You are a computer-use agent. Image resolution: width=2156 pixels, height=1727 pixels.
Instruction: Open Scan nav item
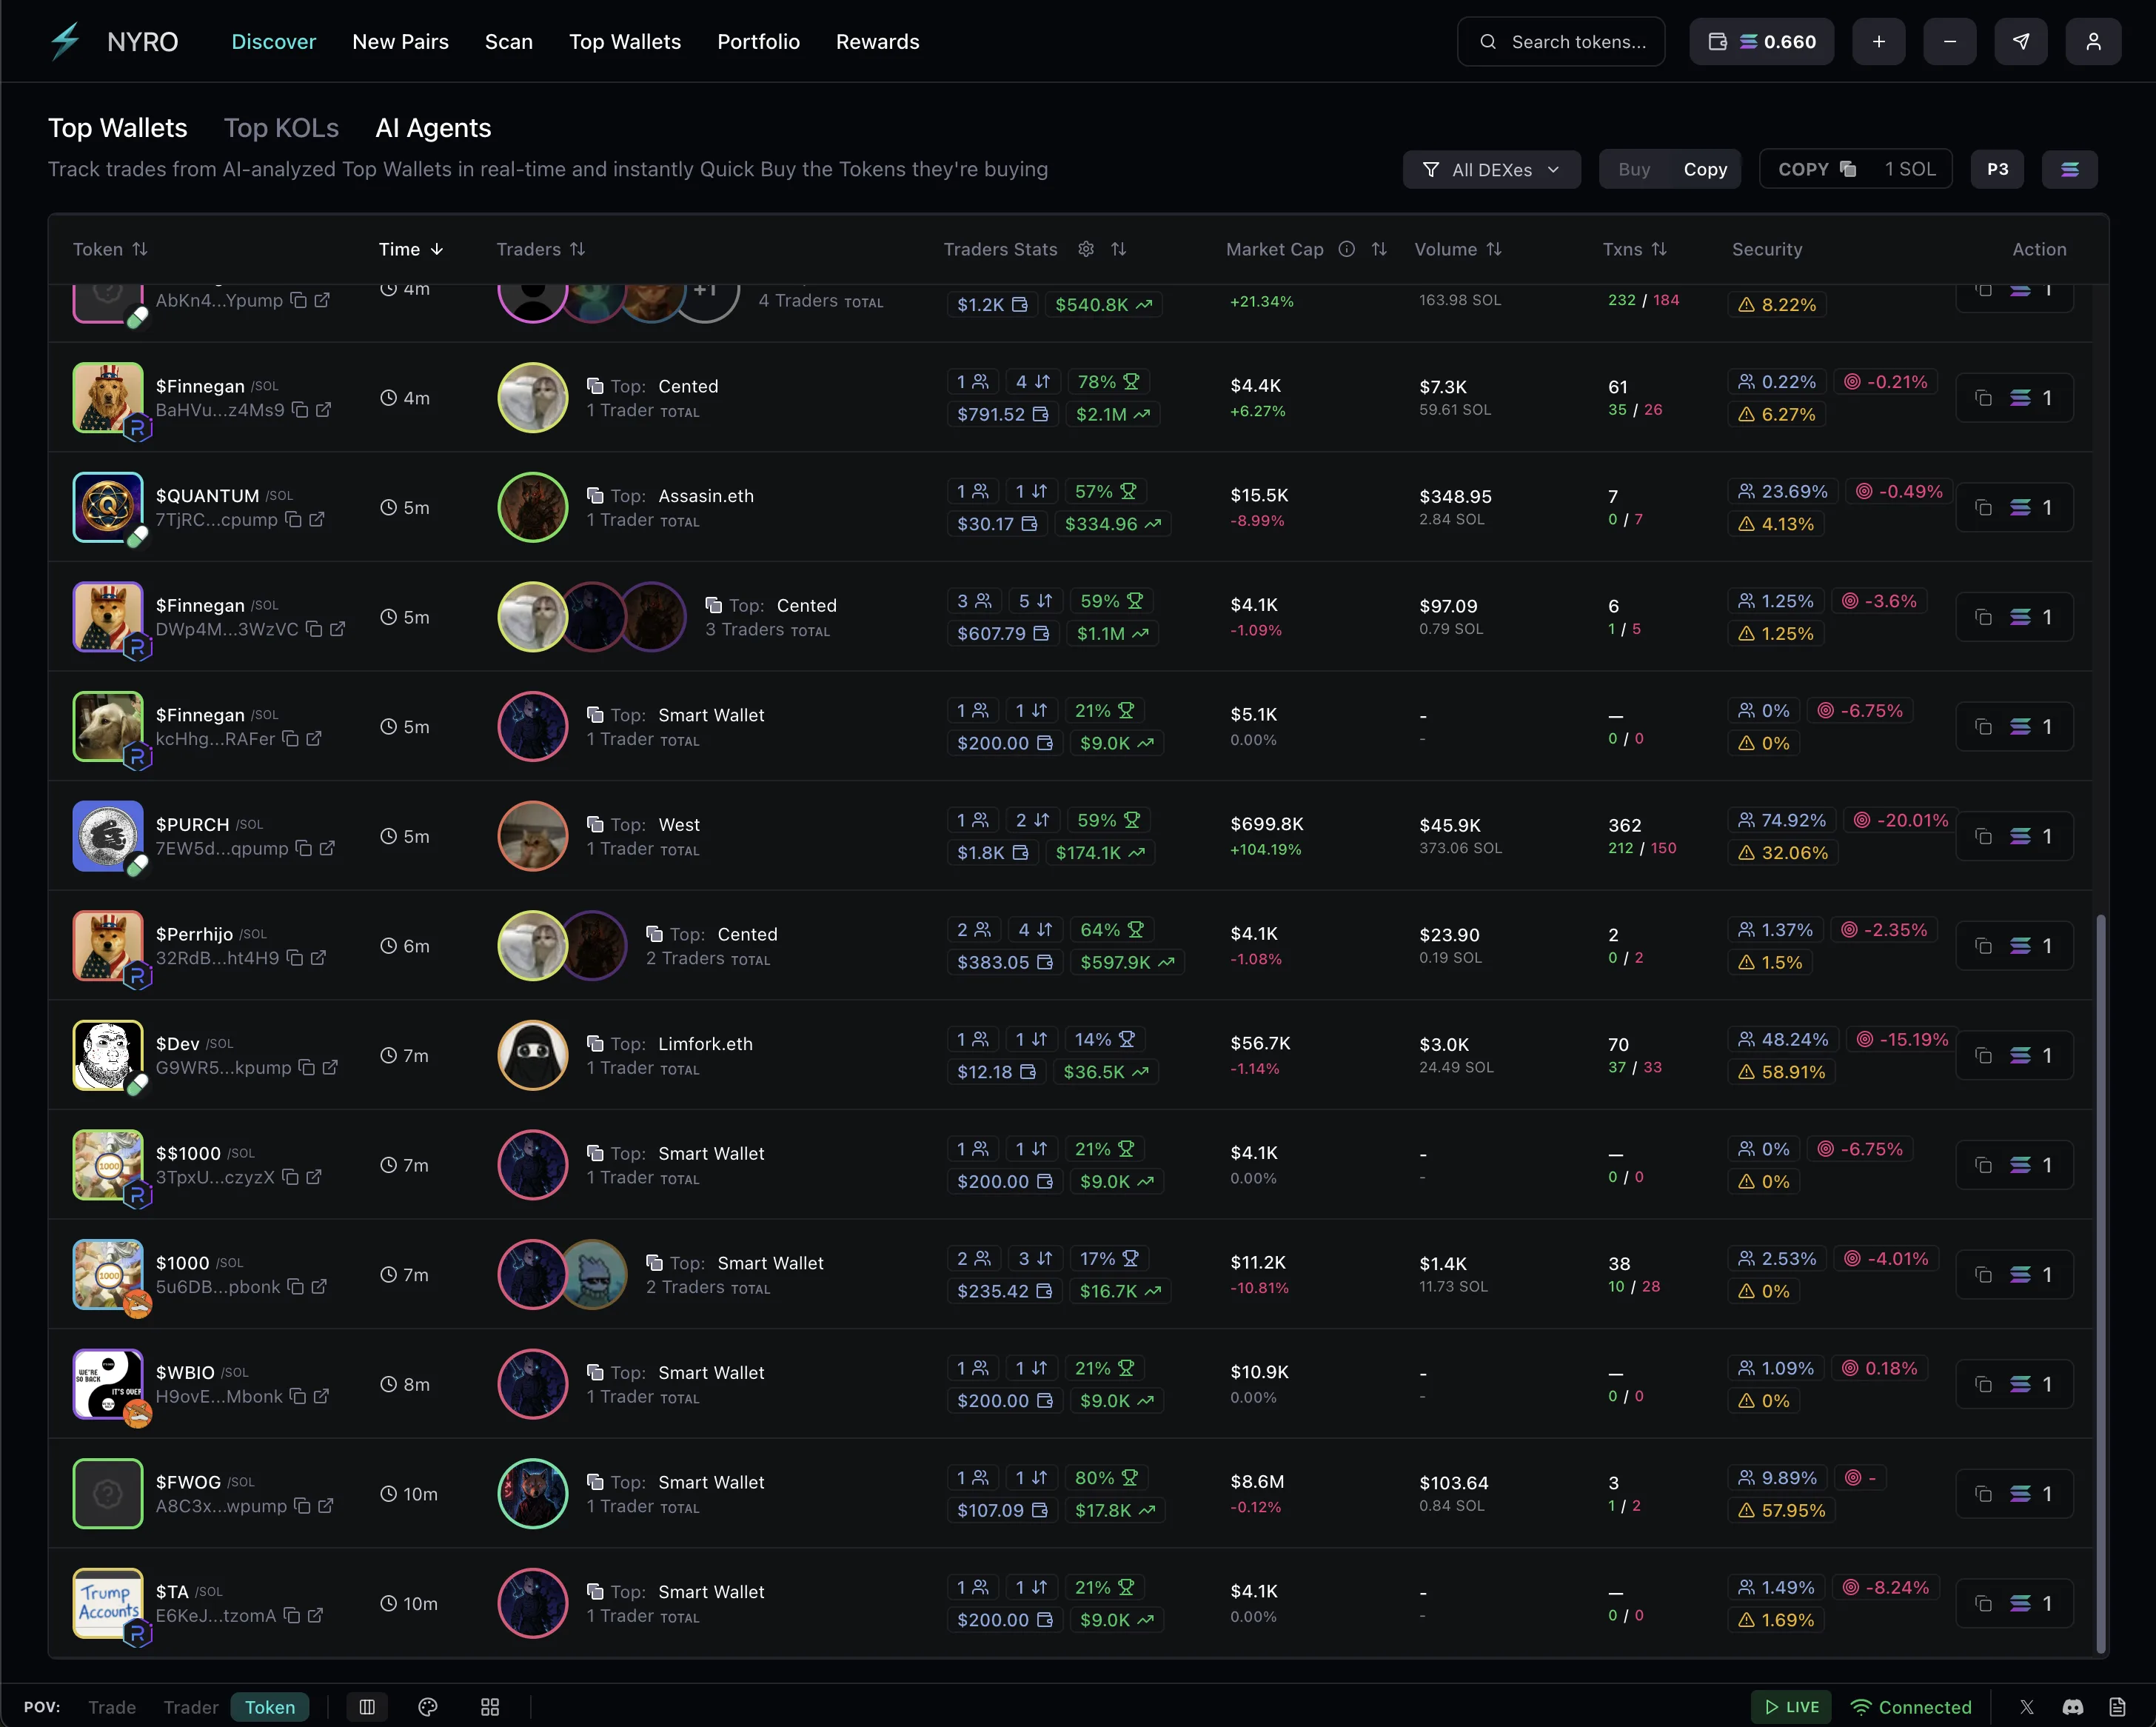pos(508,42)
